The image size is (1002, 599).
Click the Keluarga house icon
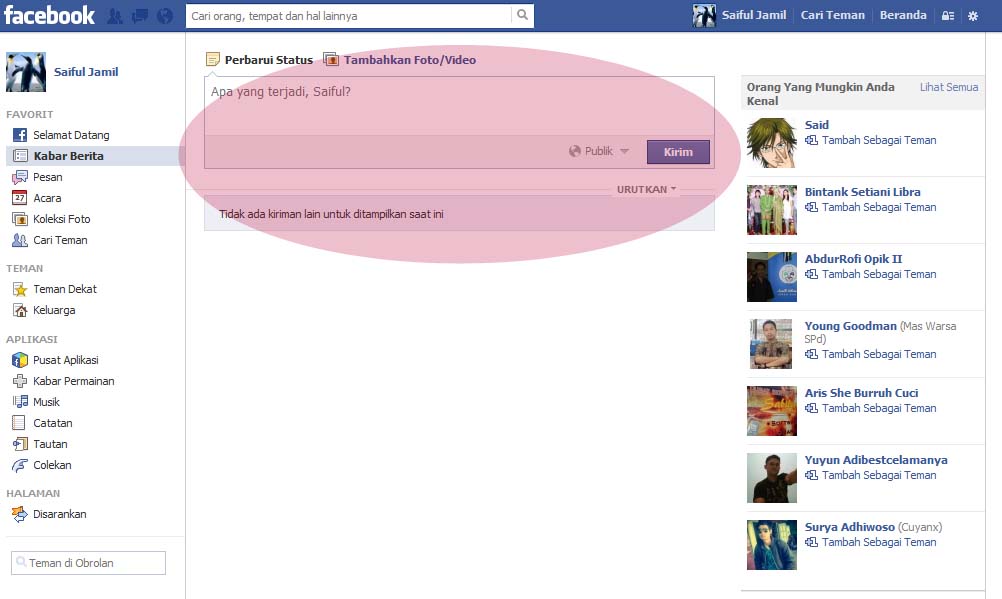coord(20,310)
